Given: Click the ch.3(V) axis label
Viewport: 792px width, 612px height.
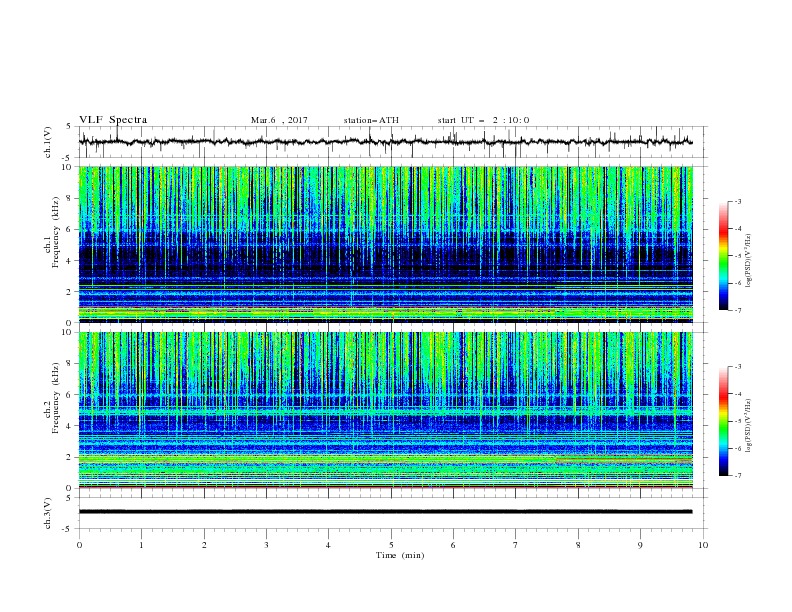Looking at the screenshot, I should click(x=48, y=513).
